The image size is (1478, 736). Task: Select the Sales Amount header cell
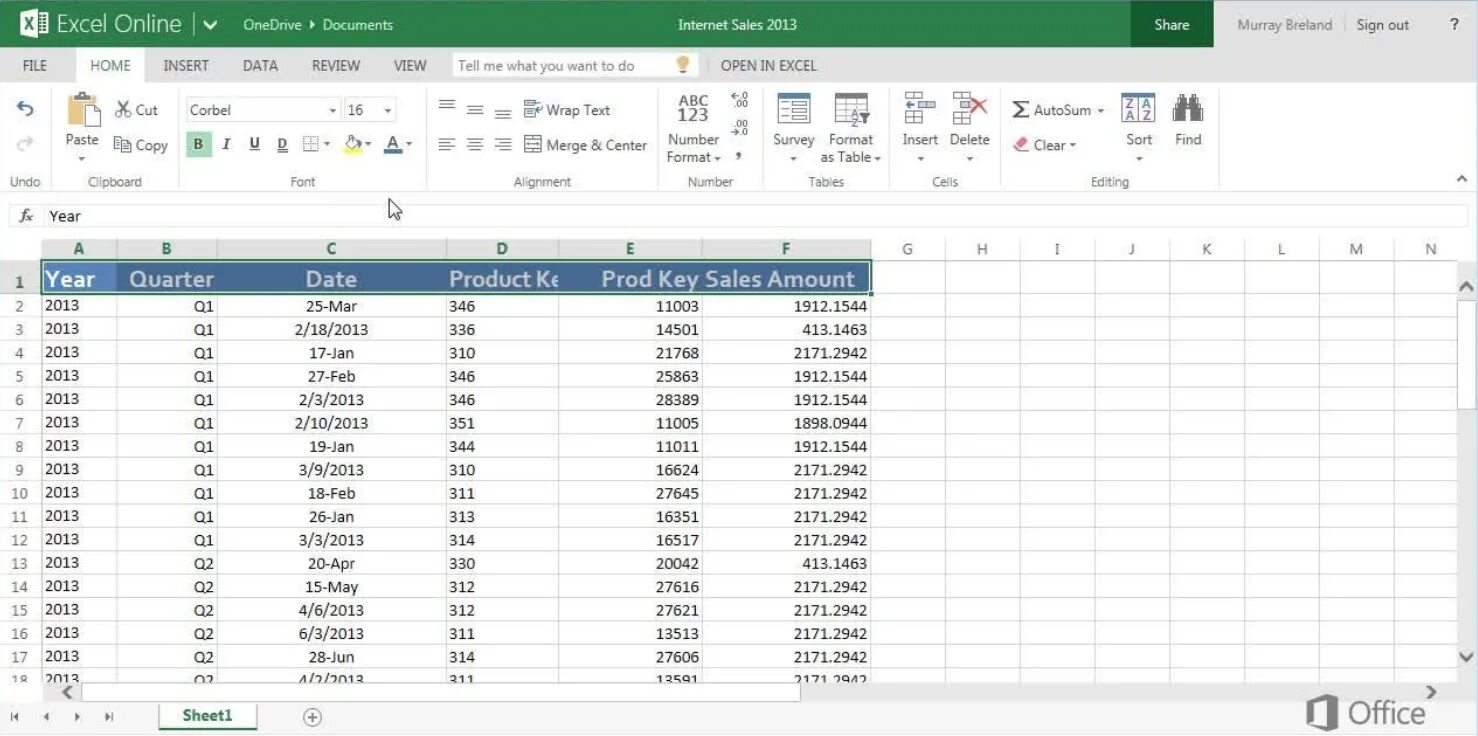[786, 279]
